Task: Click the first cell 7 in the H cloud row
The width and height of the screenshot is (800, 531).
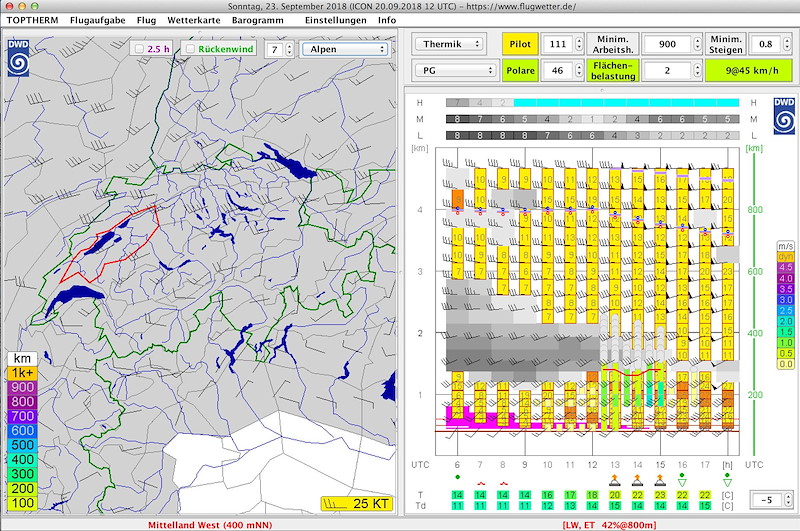Action: tap(457, 103)
